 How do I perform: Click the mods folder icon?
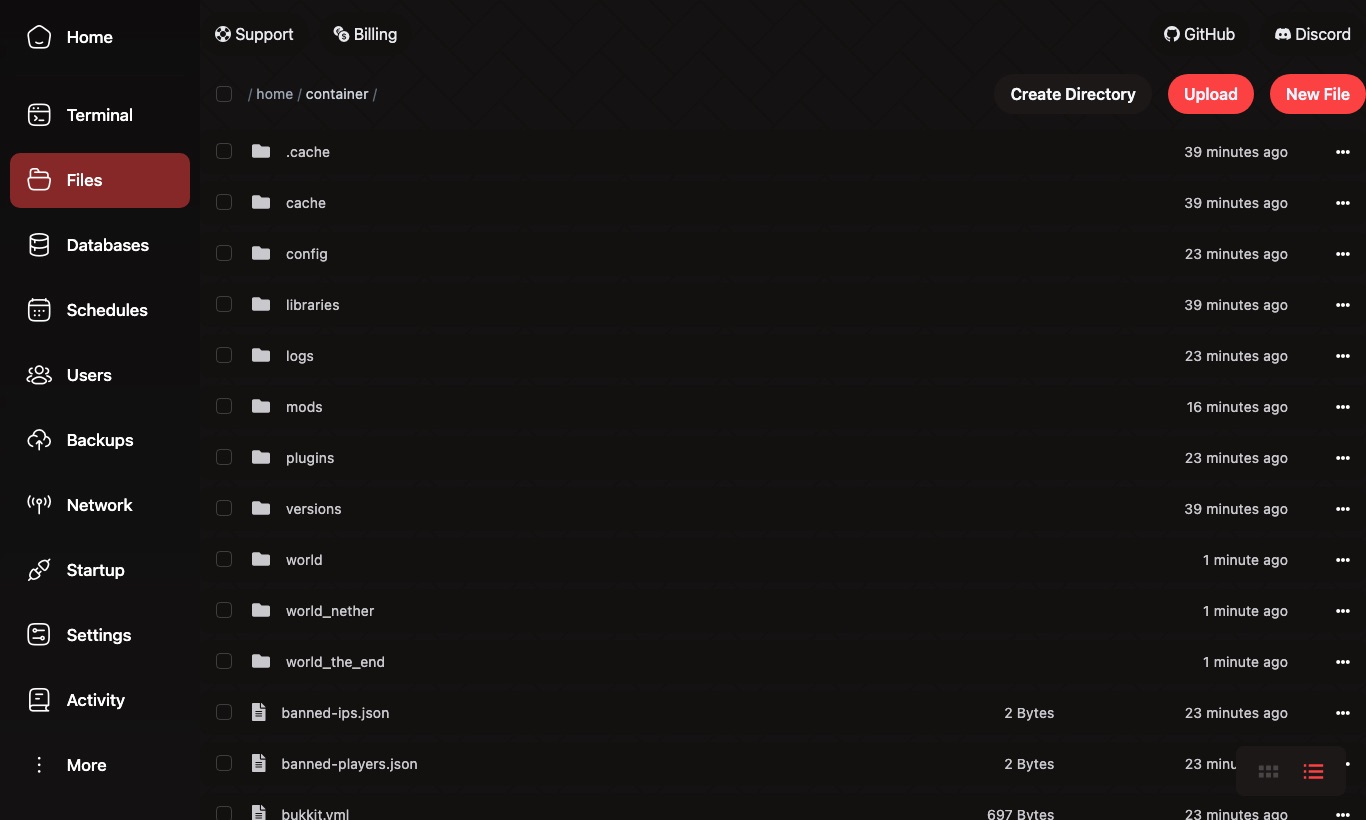[x=261, y=406]
